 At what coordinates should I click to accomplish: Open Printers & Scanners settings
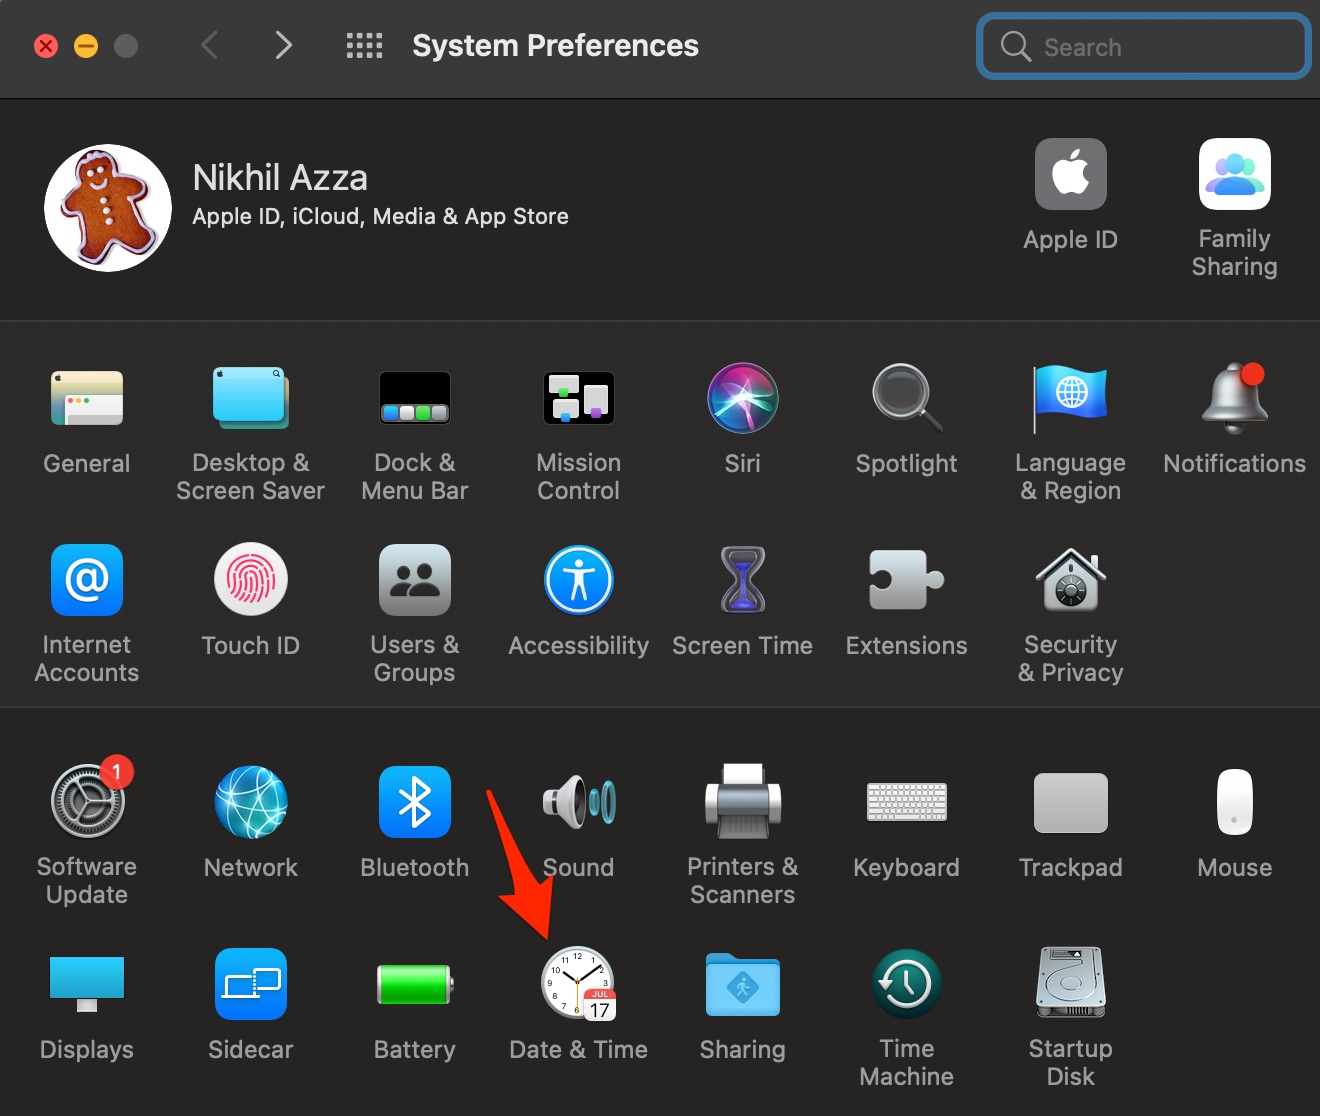click(x=742, y=802)
